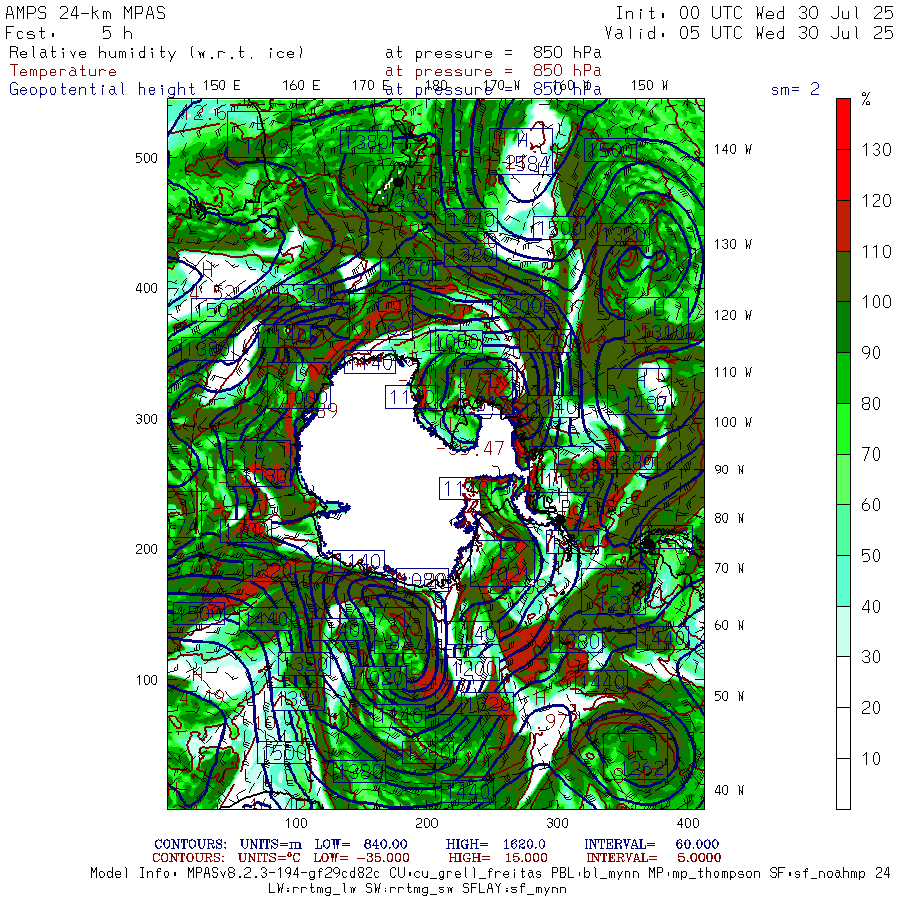Click the '300' y-axis tick label on left
The height and width of the screenshot is (900, 900).
(146, 419)
